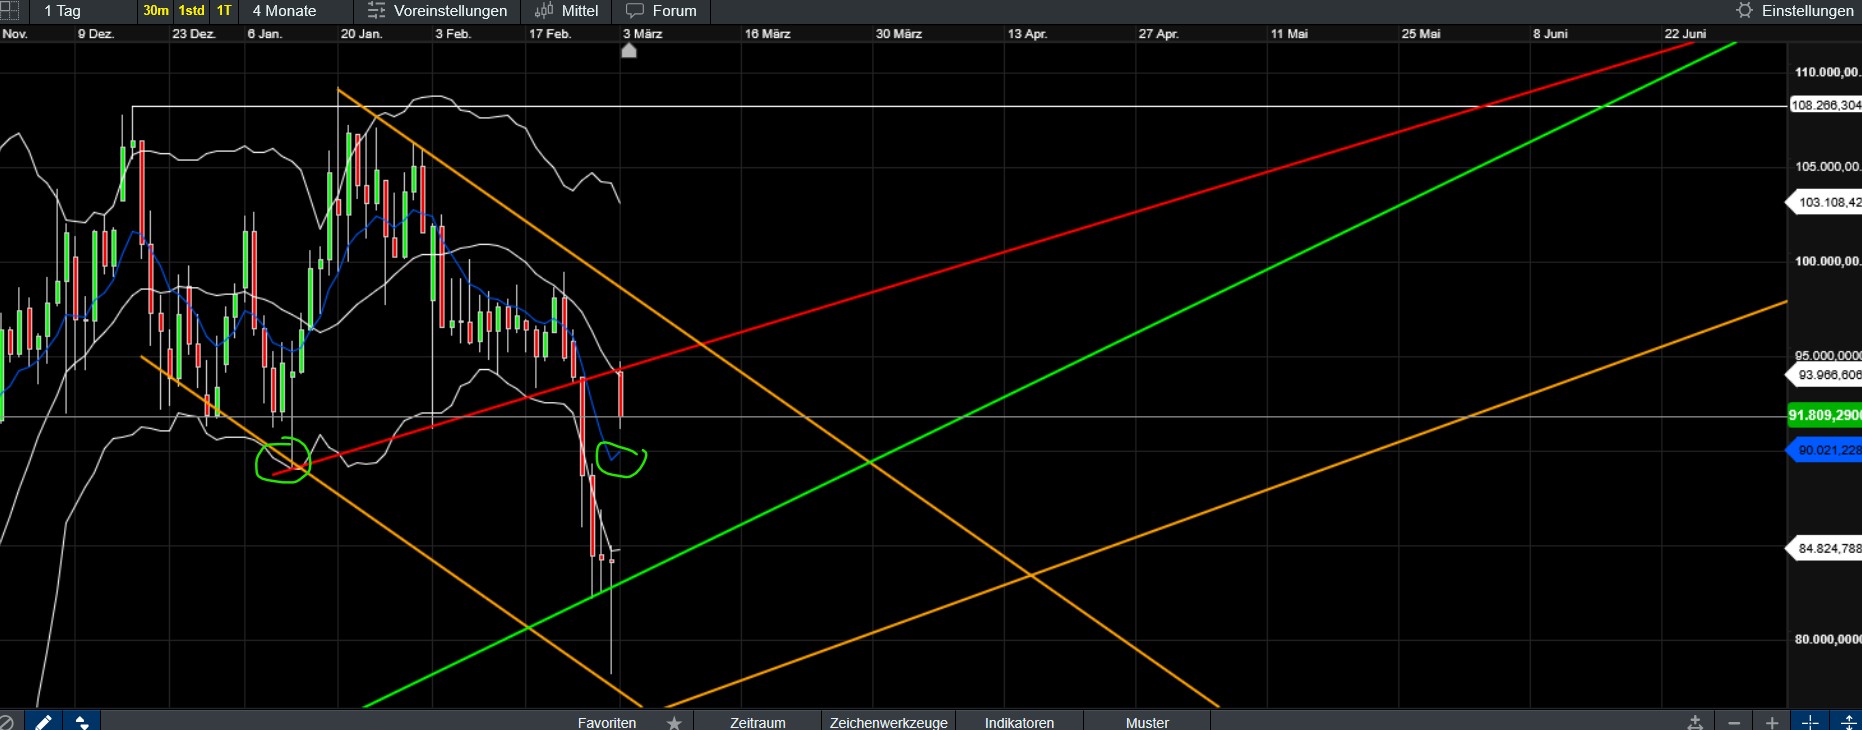
Task: Click the current-date marker triangle at 3 März
Action: (x=629, y=50)
